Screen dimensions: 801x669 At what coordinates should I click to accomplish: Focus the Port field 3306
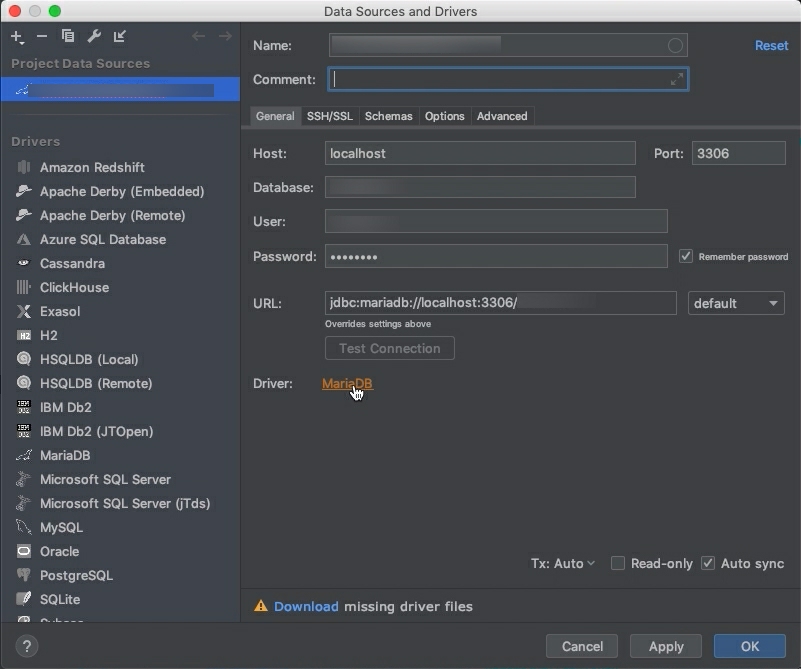coord(739,153)
